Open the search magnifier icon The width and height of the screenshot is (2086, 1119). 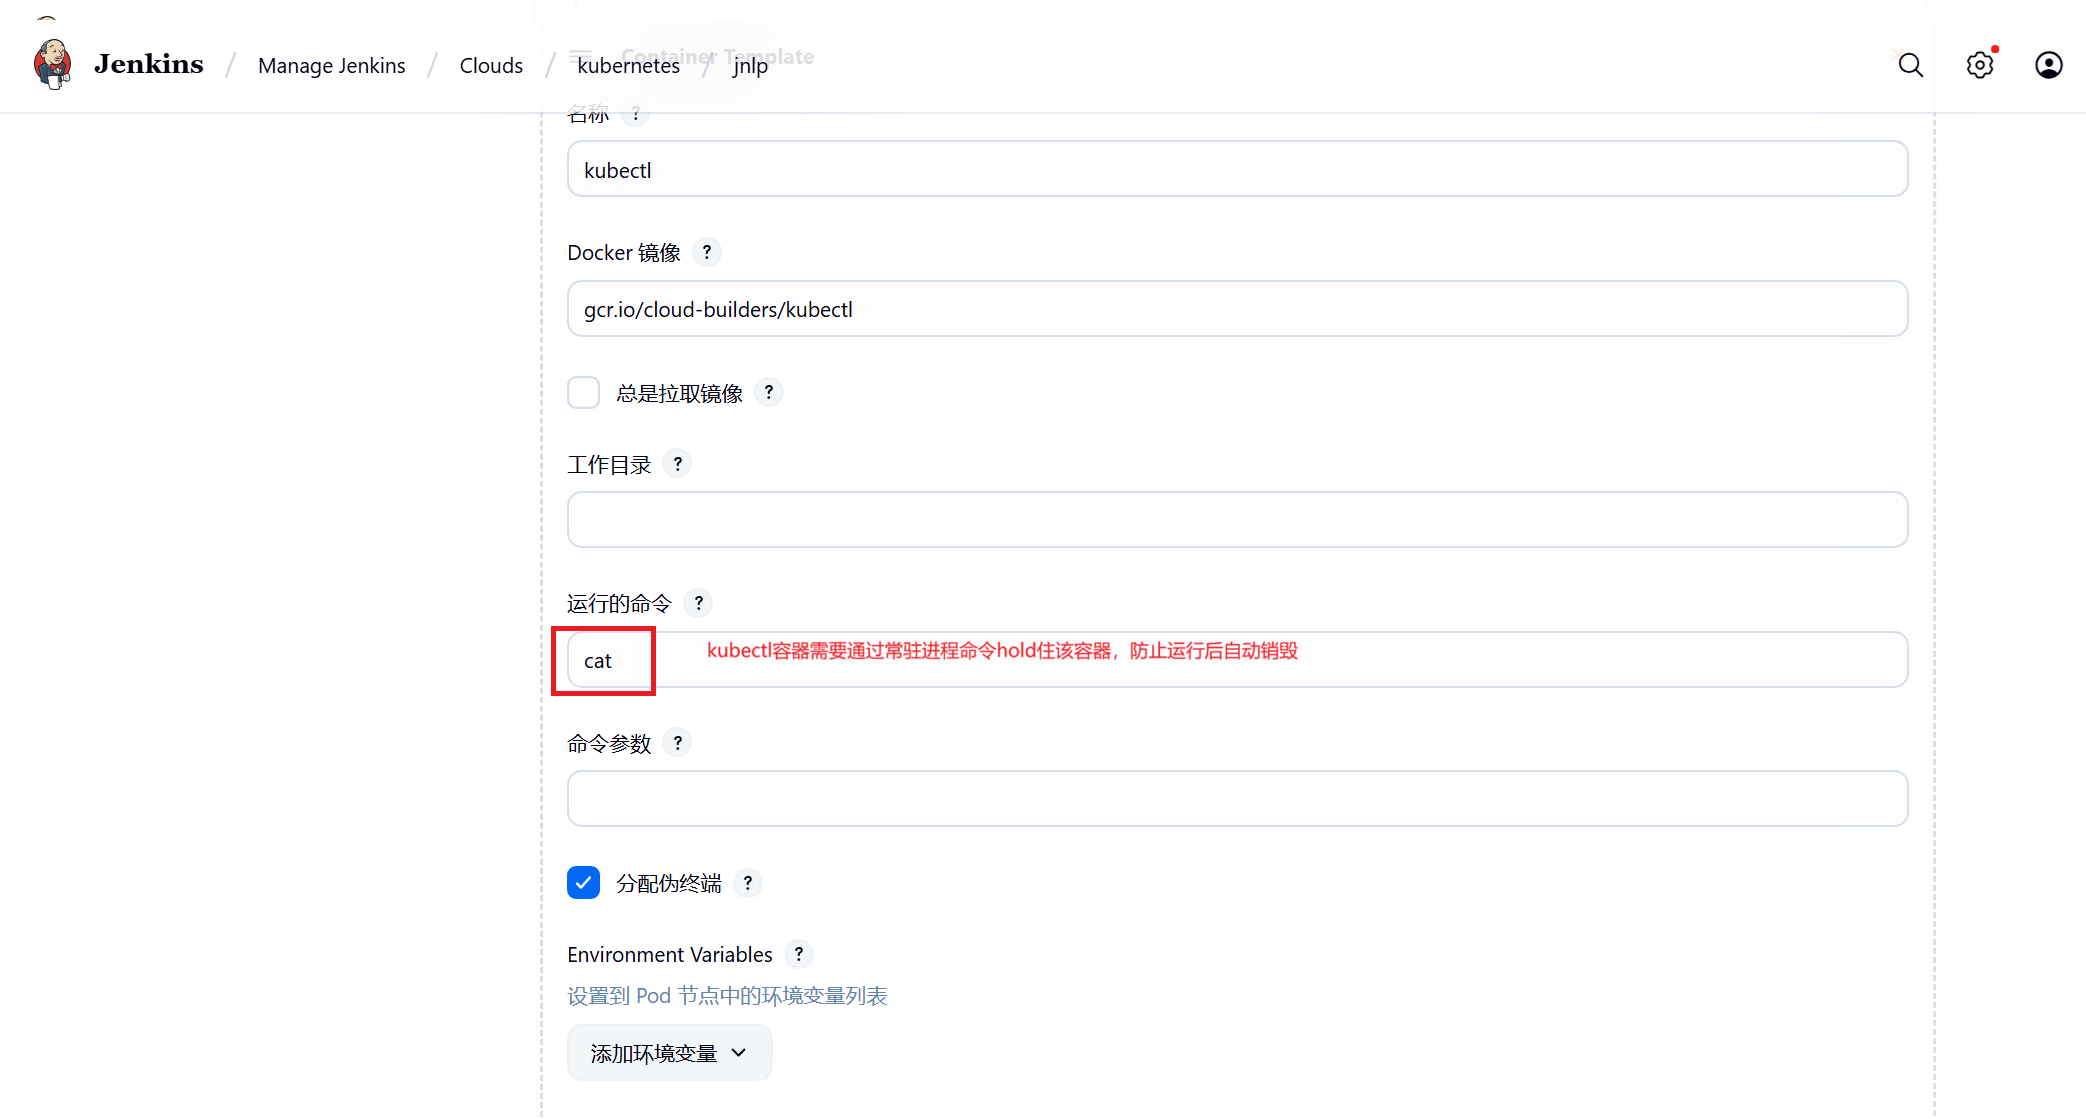coord(1910,65)
